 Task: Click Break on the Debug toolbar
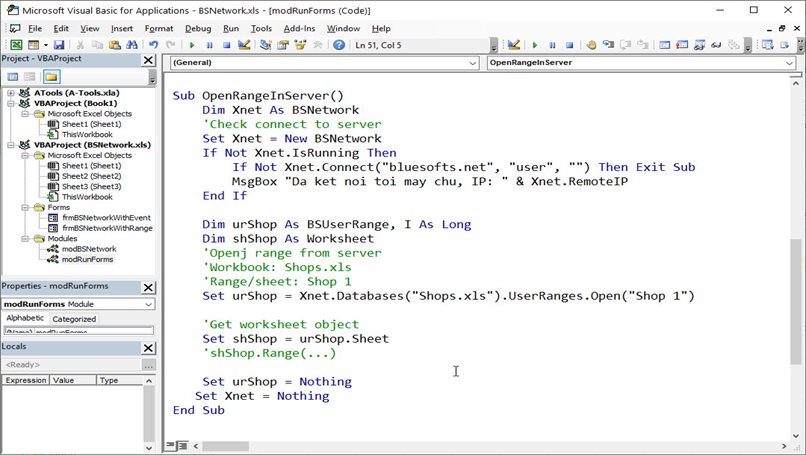(552, 45)
